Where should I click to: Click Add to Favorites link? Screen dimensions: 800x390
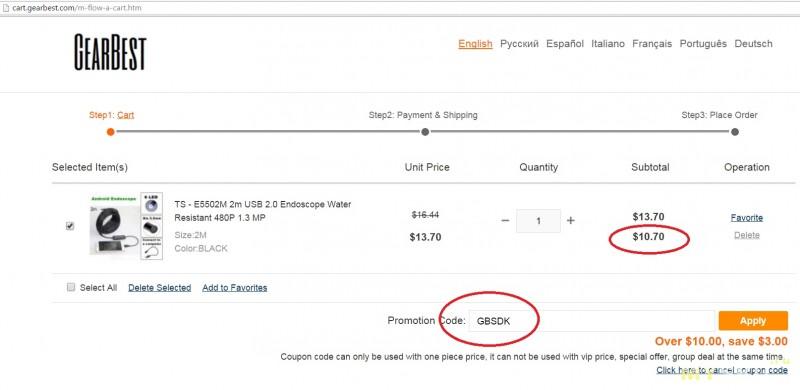(x=235, y=288)
